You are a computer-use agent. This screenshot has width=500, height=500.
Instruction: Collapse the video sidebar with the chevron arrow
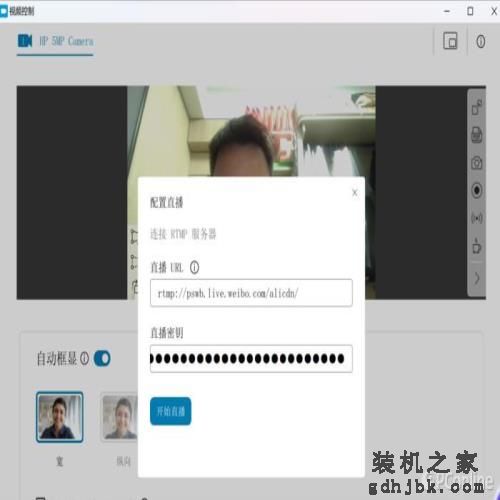[x=477, y=278]
